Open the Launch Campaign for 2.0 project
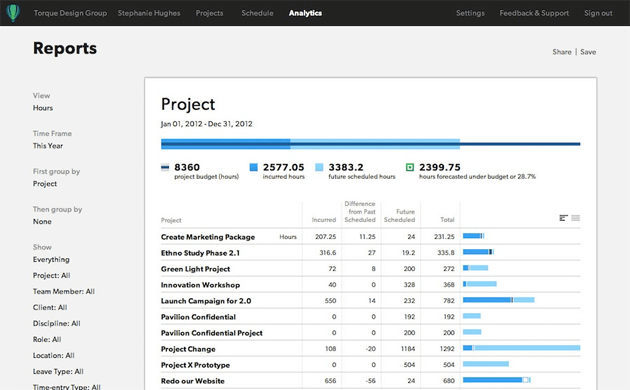630x390 pixels. (x=206, y=301)
